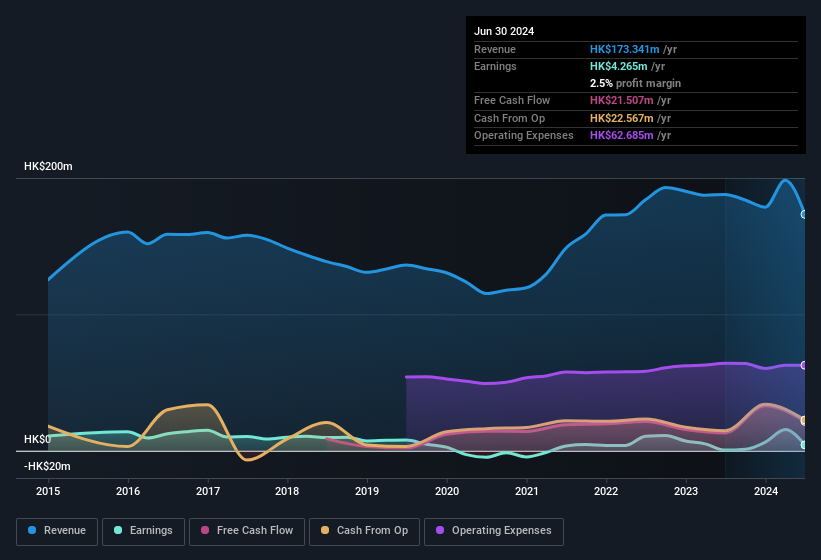Image resolution: width=821 pixels, height=560 pixels.
Task: Toggle the Free Cash Flow legend series
Action: click(x=247, y=531)
